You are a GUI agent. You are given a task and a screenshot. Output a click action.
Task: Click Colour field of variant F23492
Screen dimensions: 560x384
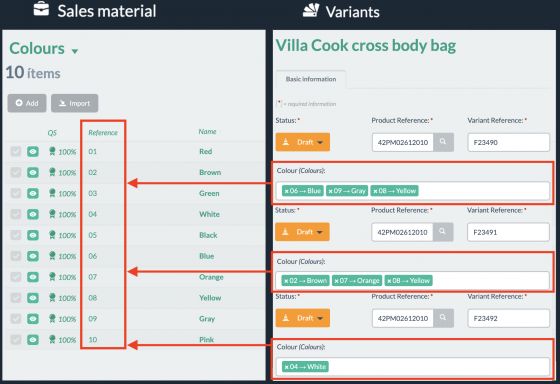pos(412,367)
